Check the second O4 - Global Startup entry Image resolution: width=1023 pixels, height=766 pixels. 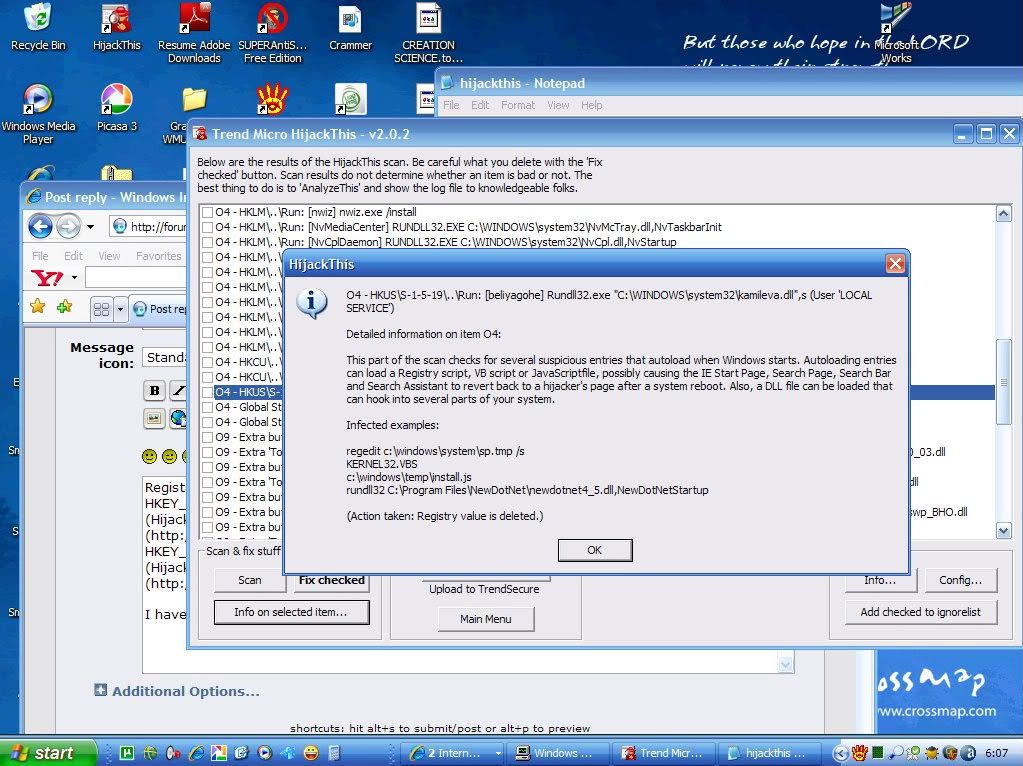click(x=207, y=422)
